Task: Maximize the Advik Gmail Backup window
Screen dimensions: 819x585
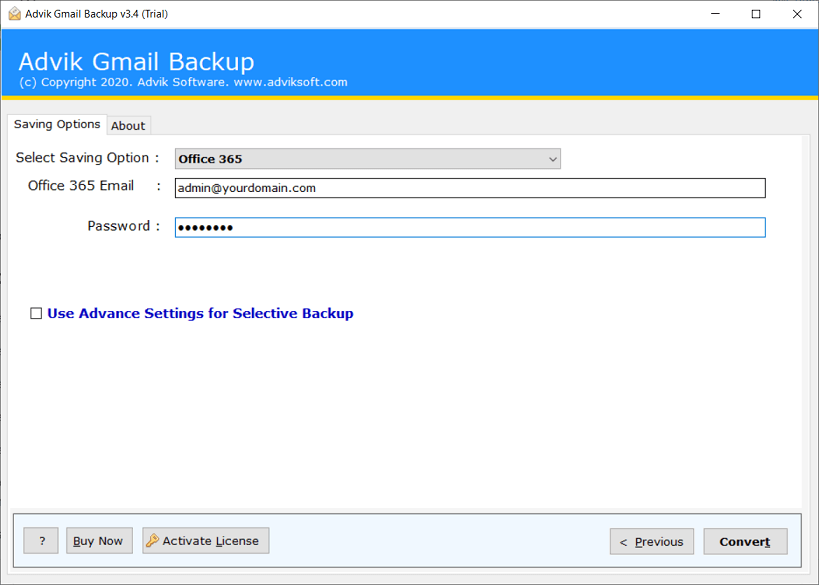Action: tap(756, 14)
